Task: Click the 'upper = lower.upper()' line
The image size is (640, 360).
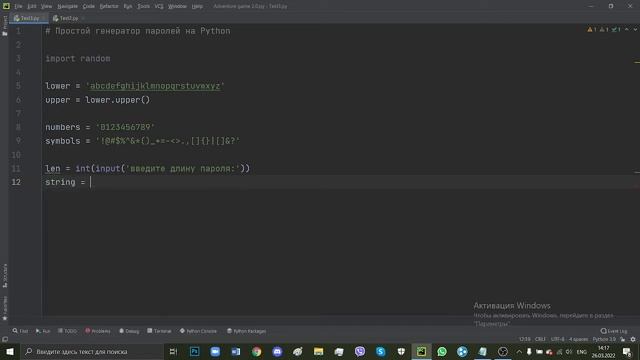Action: click(98, 100)
